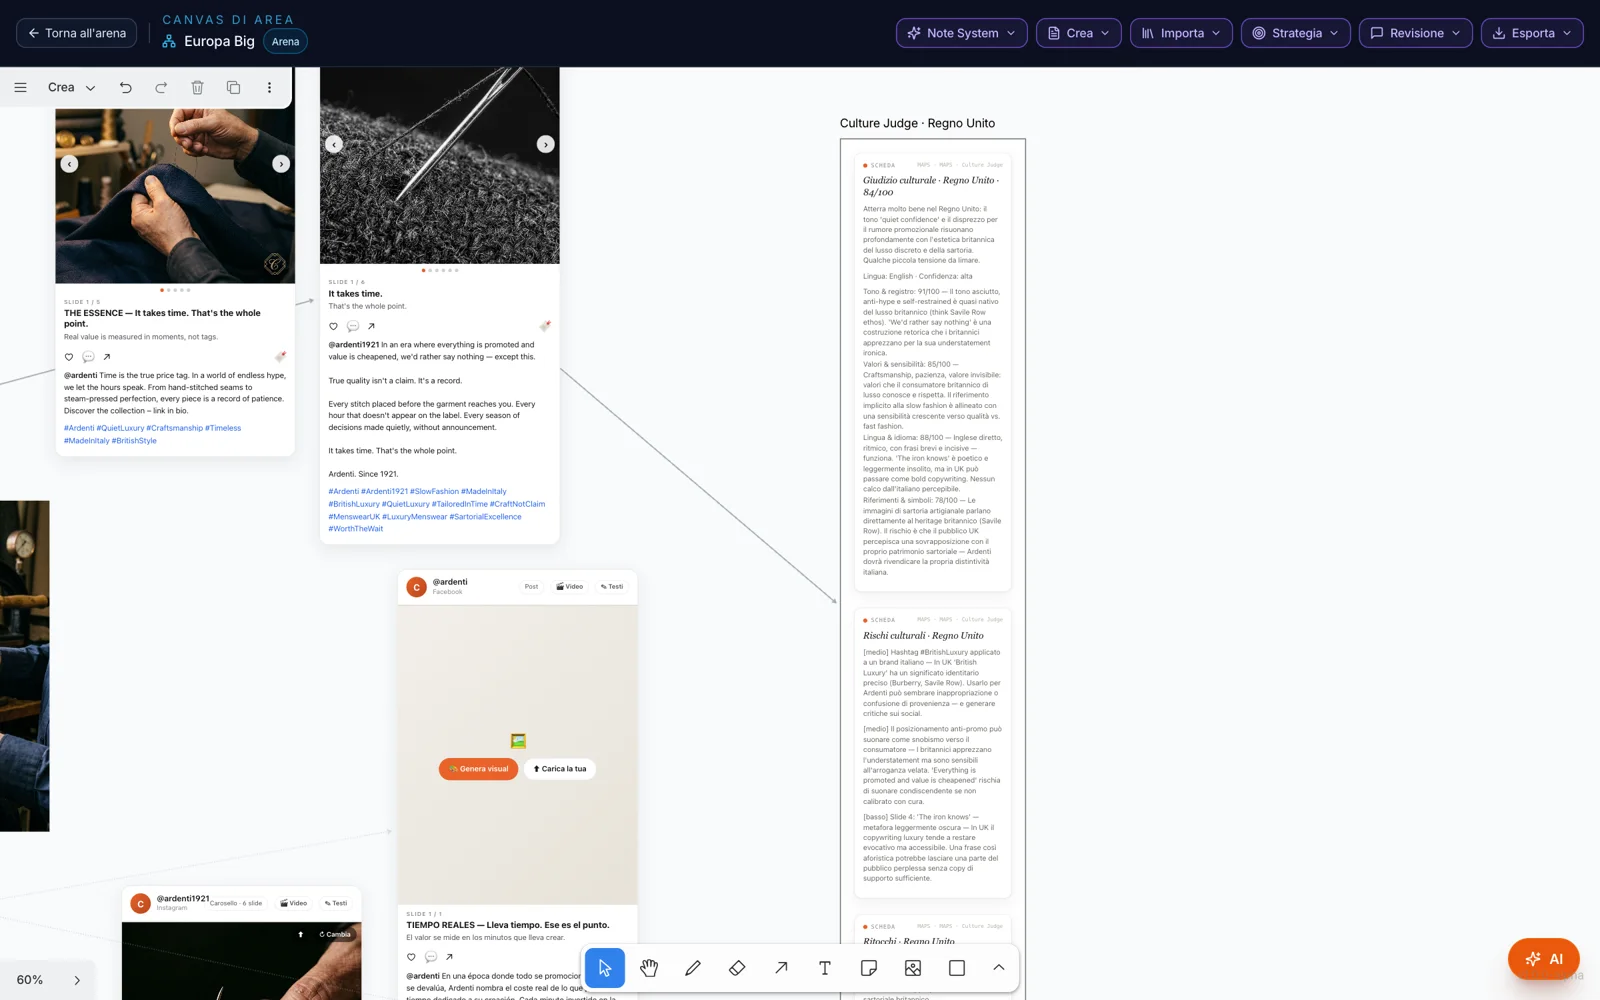Choose the rectangle shape tool
Image resolution: width=1600 pixels, height=1000 pixels.
click(x=957, y=968)
